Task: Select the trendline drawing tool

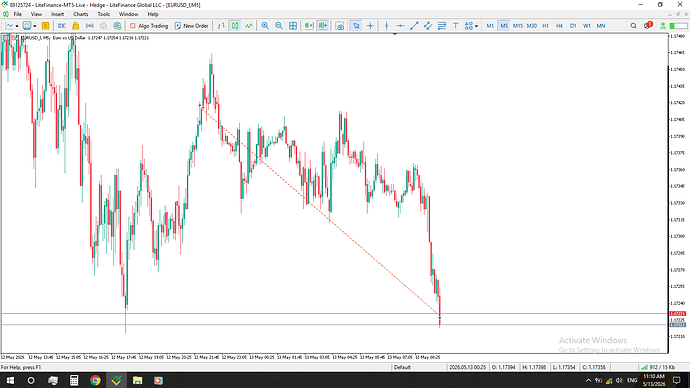Action: (x=414, y=26)
